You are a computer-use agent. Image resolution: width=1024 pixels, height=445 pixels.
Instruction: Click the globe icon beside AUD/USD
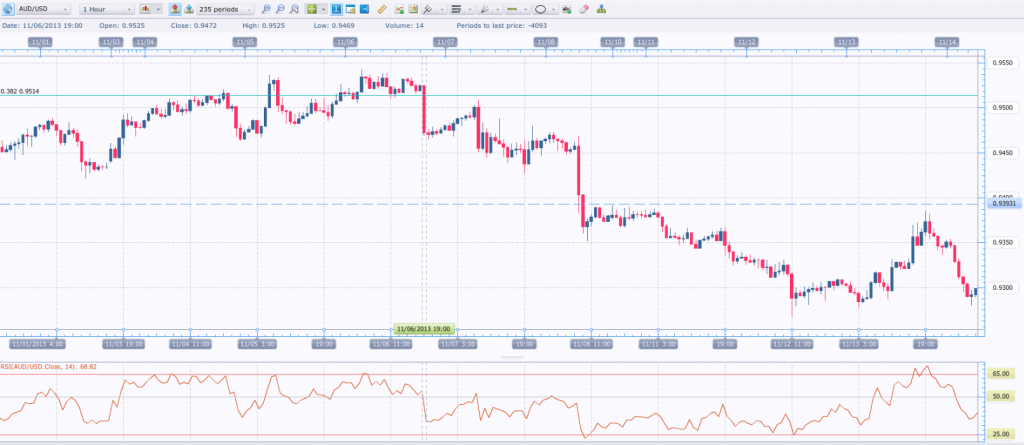[9, 9]
